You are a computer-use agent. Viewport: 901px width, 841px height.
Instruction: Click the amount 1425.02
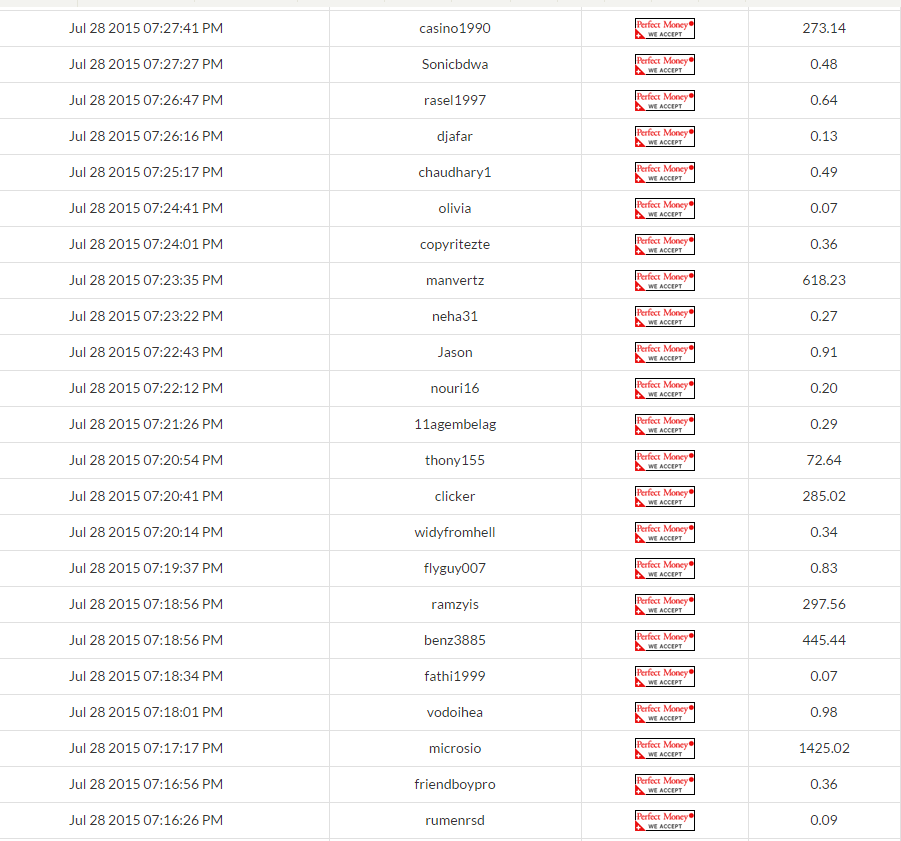[824, 748]
